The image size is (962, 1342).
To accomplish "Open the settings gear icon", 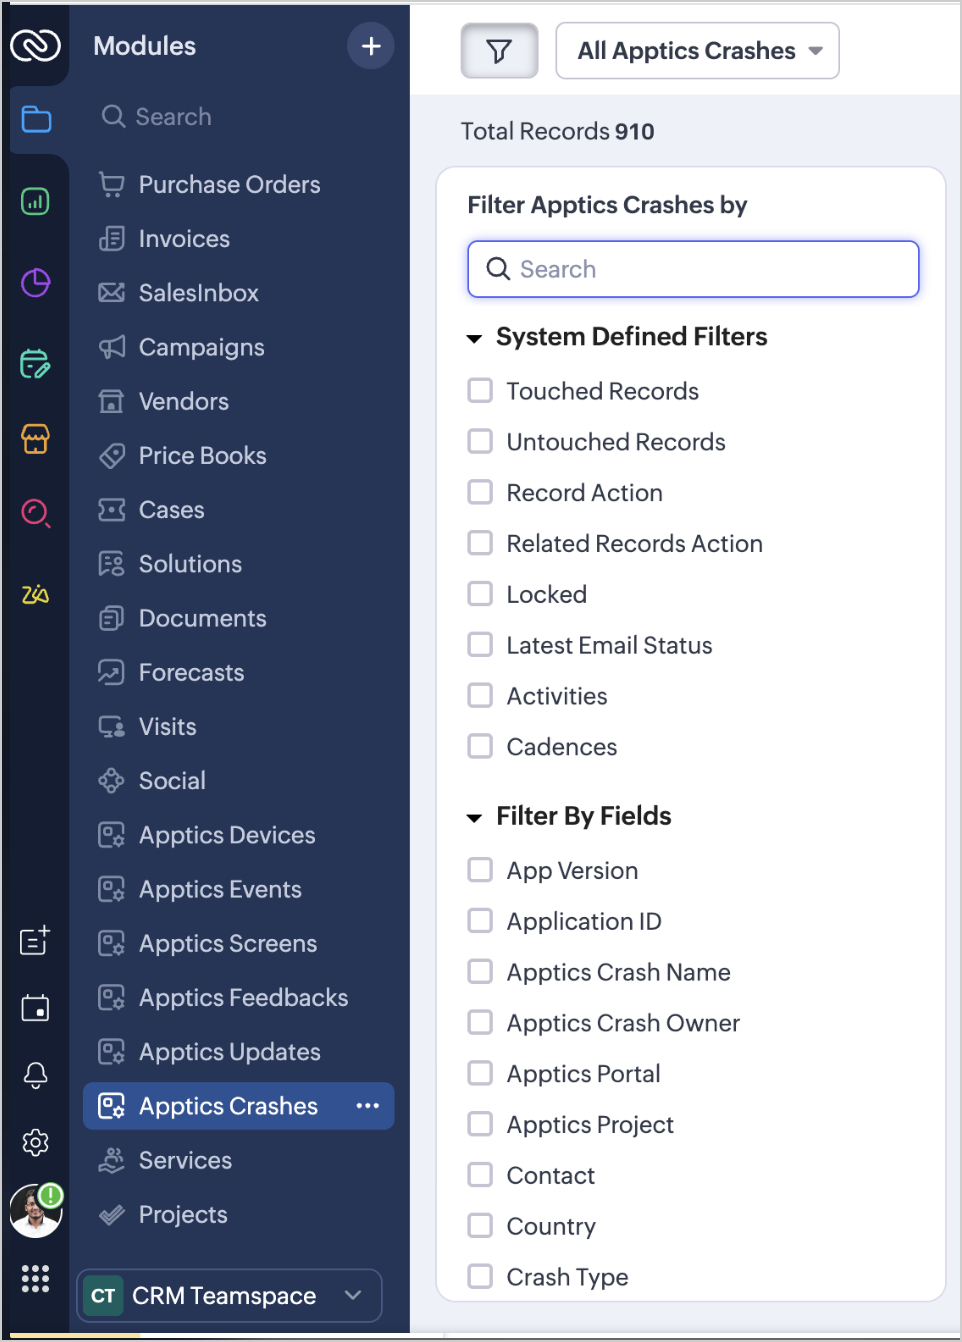I will 35,1142.
